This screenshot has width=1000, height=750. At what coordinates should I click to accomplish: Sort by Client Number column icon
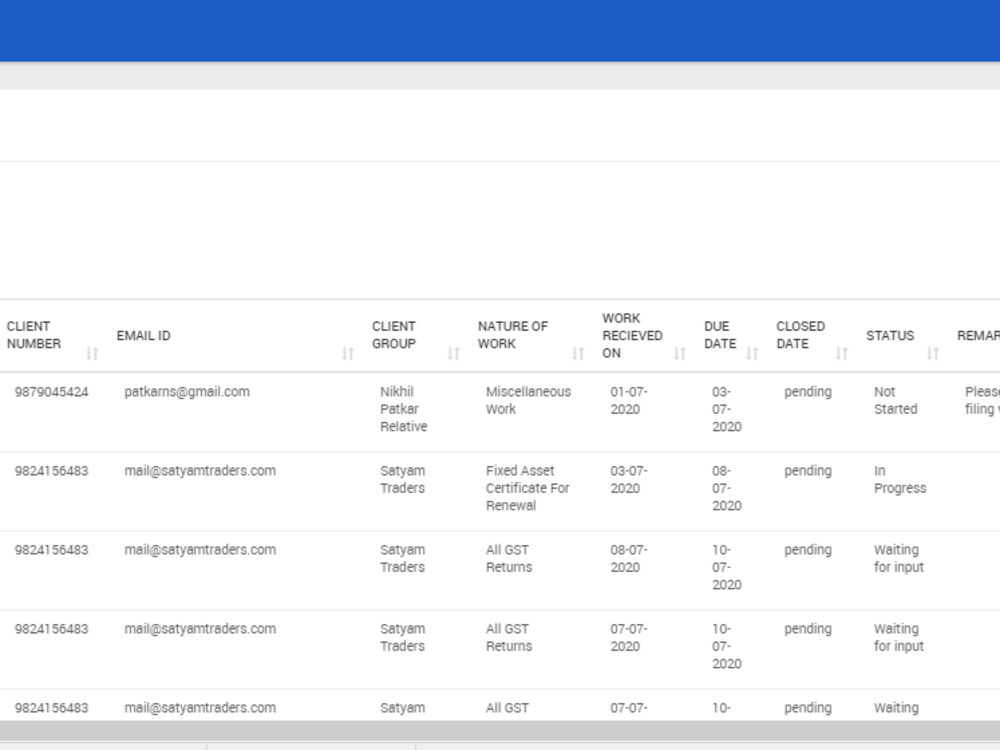(92, 353)
